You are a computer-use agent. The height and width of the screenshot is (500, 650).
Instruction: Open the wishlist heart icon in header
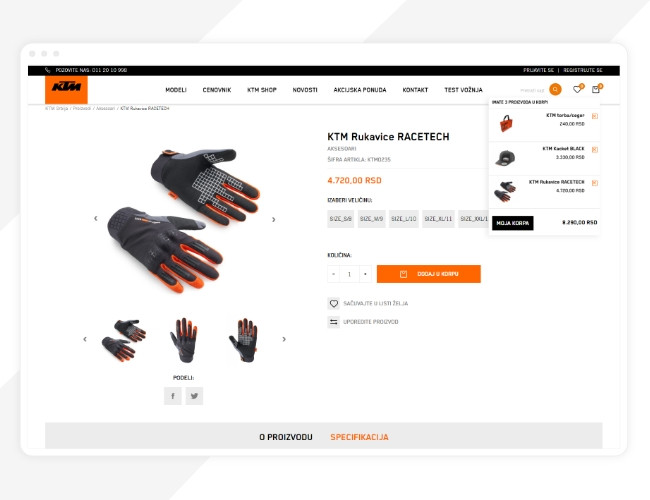577,89
